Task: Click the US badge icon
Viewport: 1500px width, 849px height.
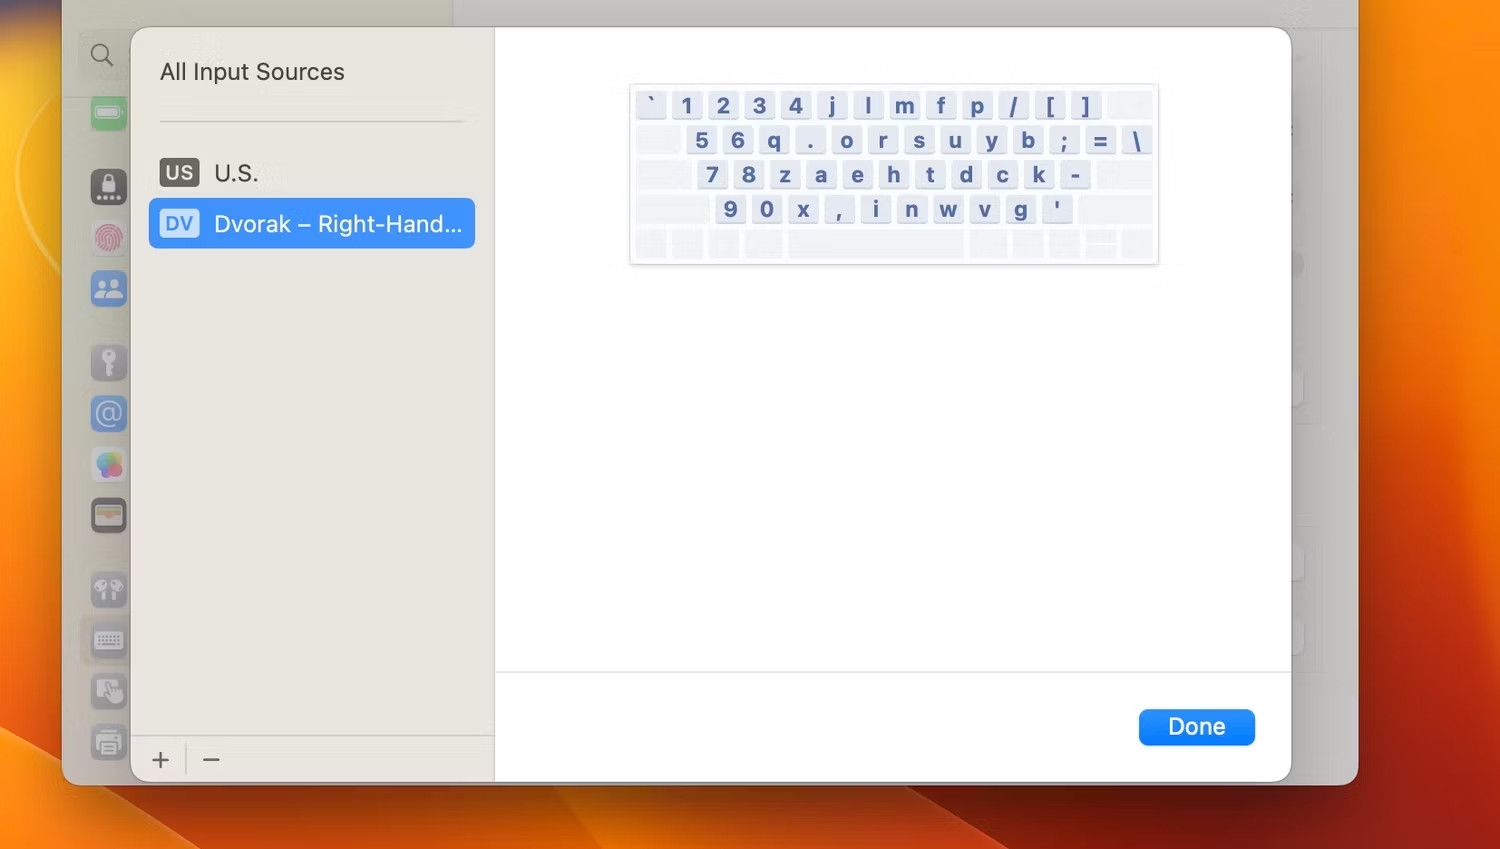Action: click(180, 172)
